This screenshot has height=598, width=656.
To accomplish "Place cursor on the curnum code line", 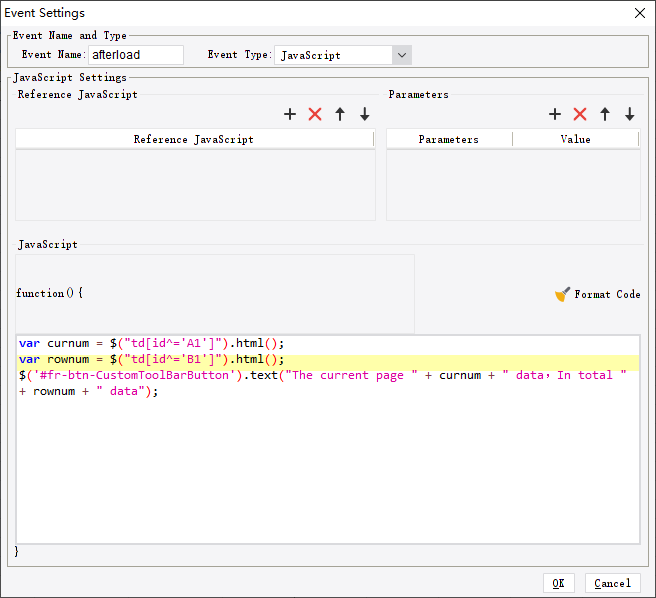I will tap(150, 343).
